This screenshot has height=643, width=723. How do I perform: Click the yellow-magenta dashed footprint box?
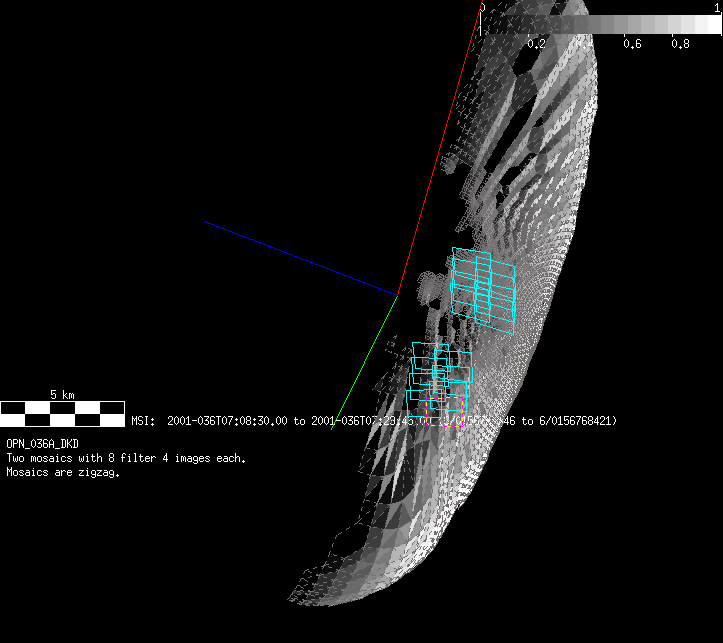point(445,411)
